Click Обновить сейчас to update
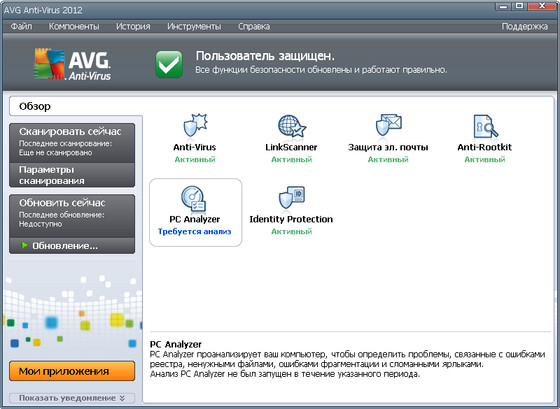This screenshot has width=560, height=409. 72,216
